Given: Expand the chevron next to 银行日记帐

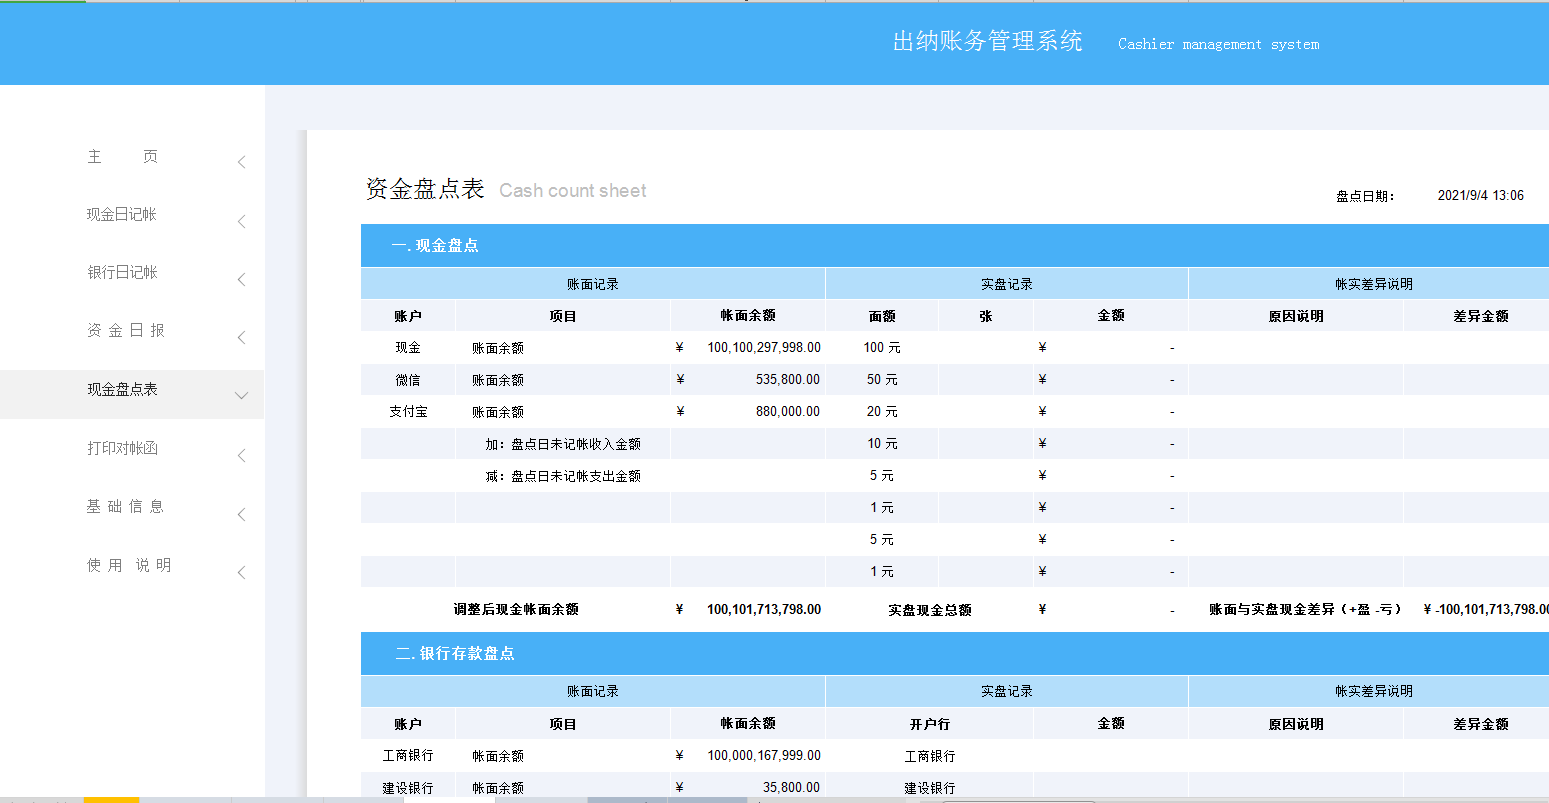Looking at the screenshot, I should (x=241, y=279).
